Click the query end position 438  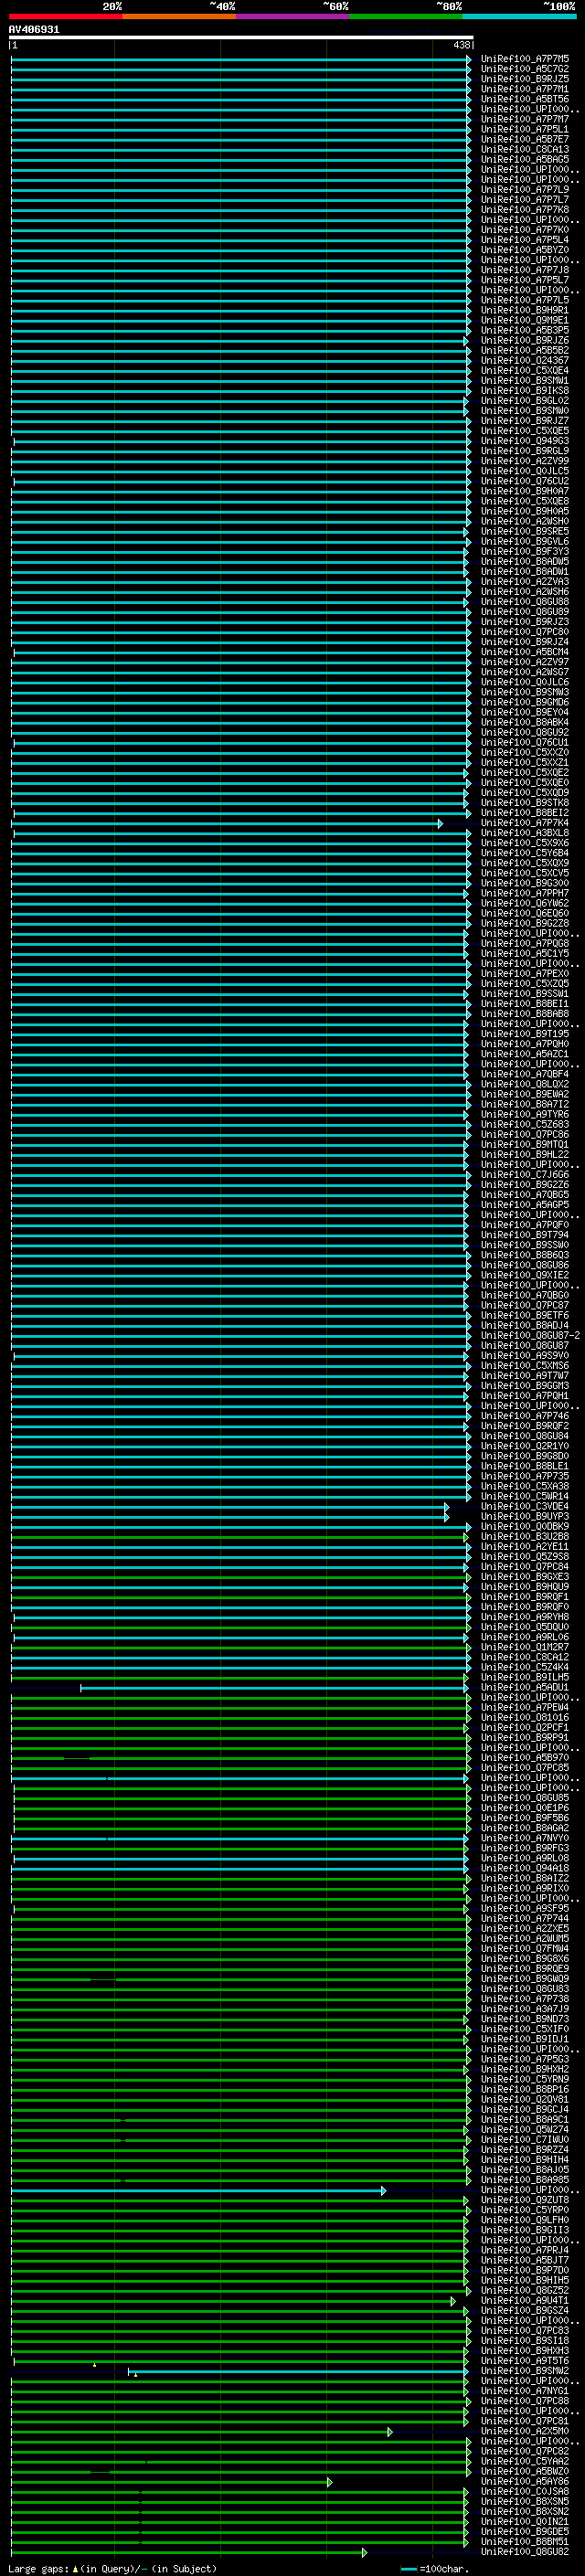pos(461,45)
